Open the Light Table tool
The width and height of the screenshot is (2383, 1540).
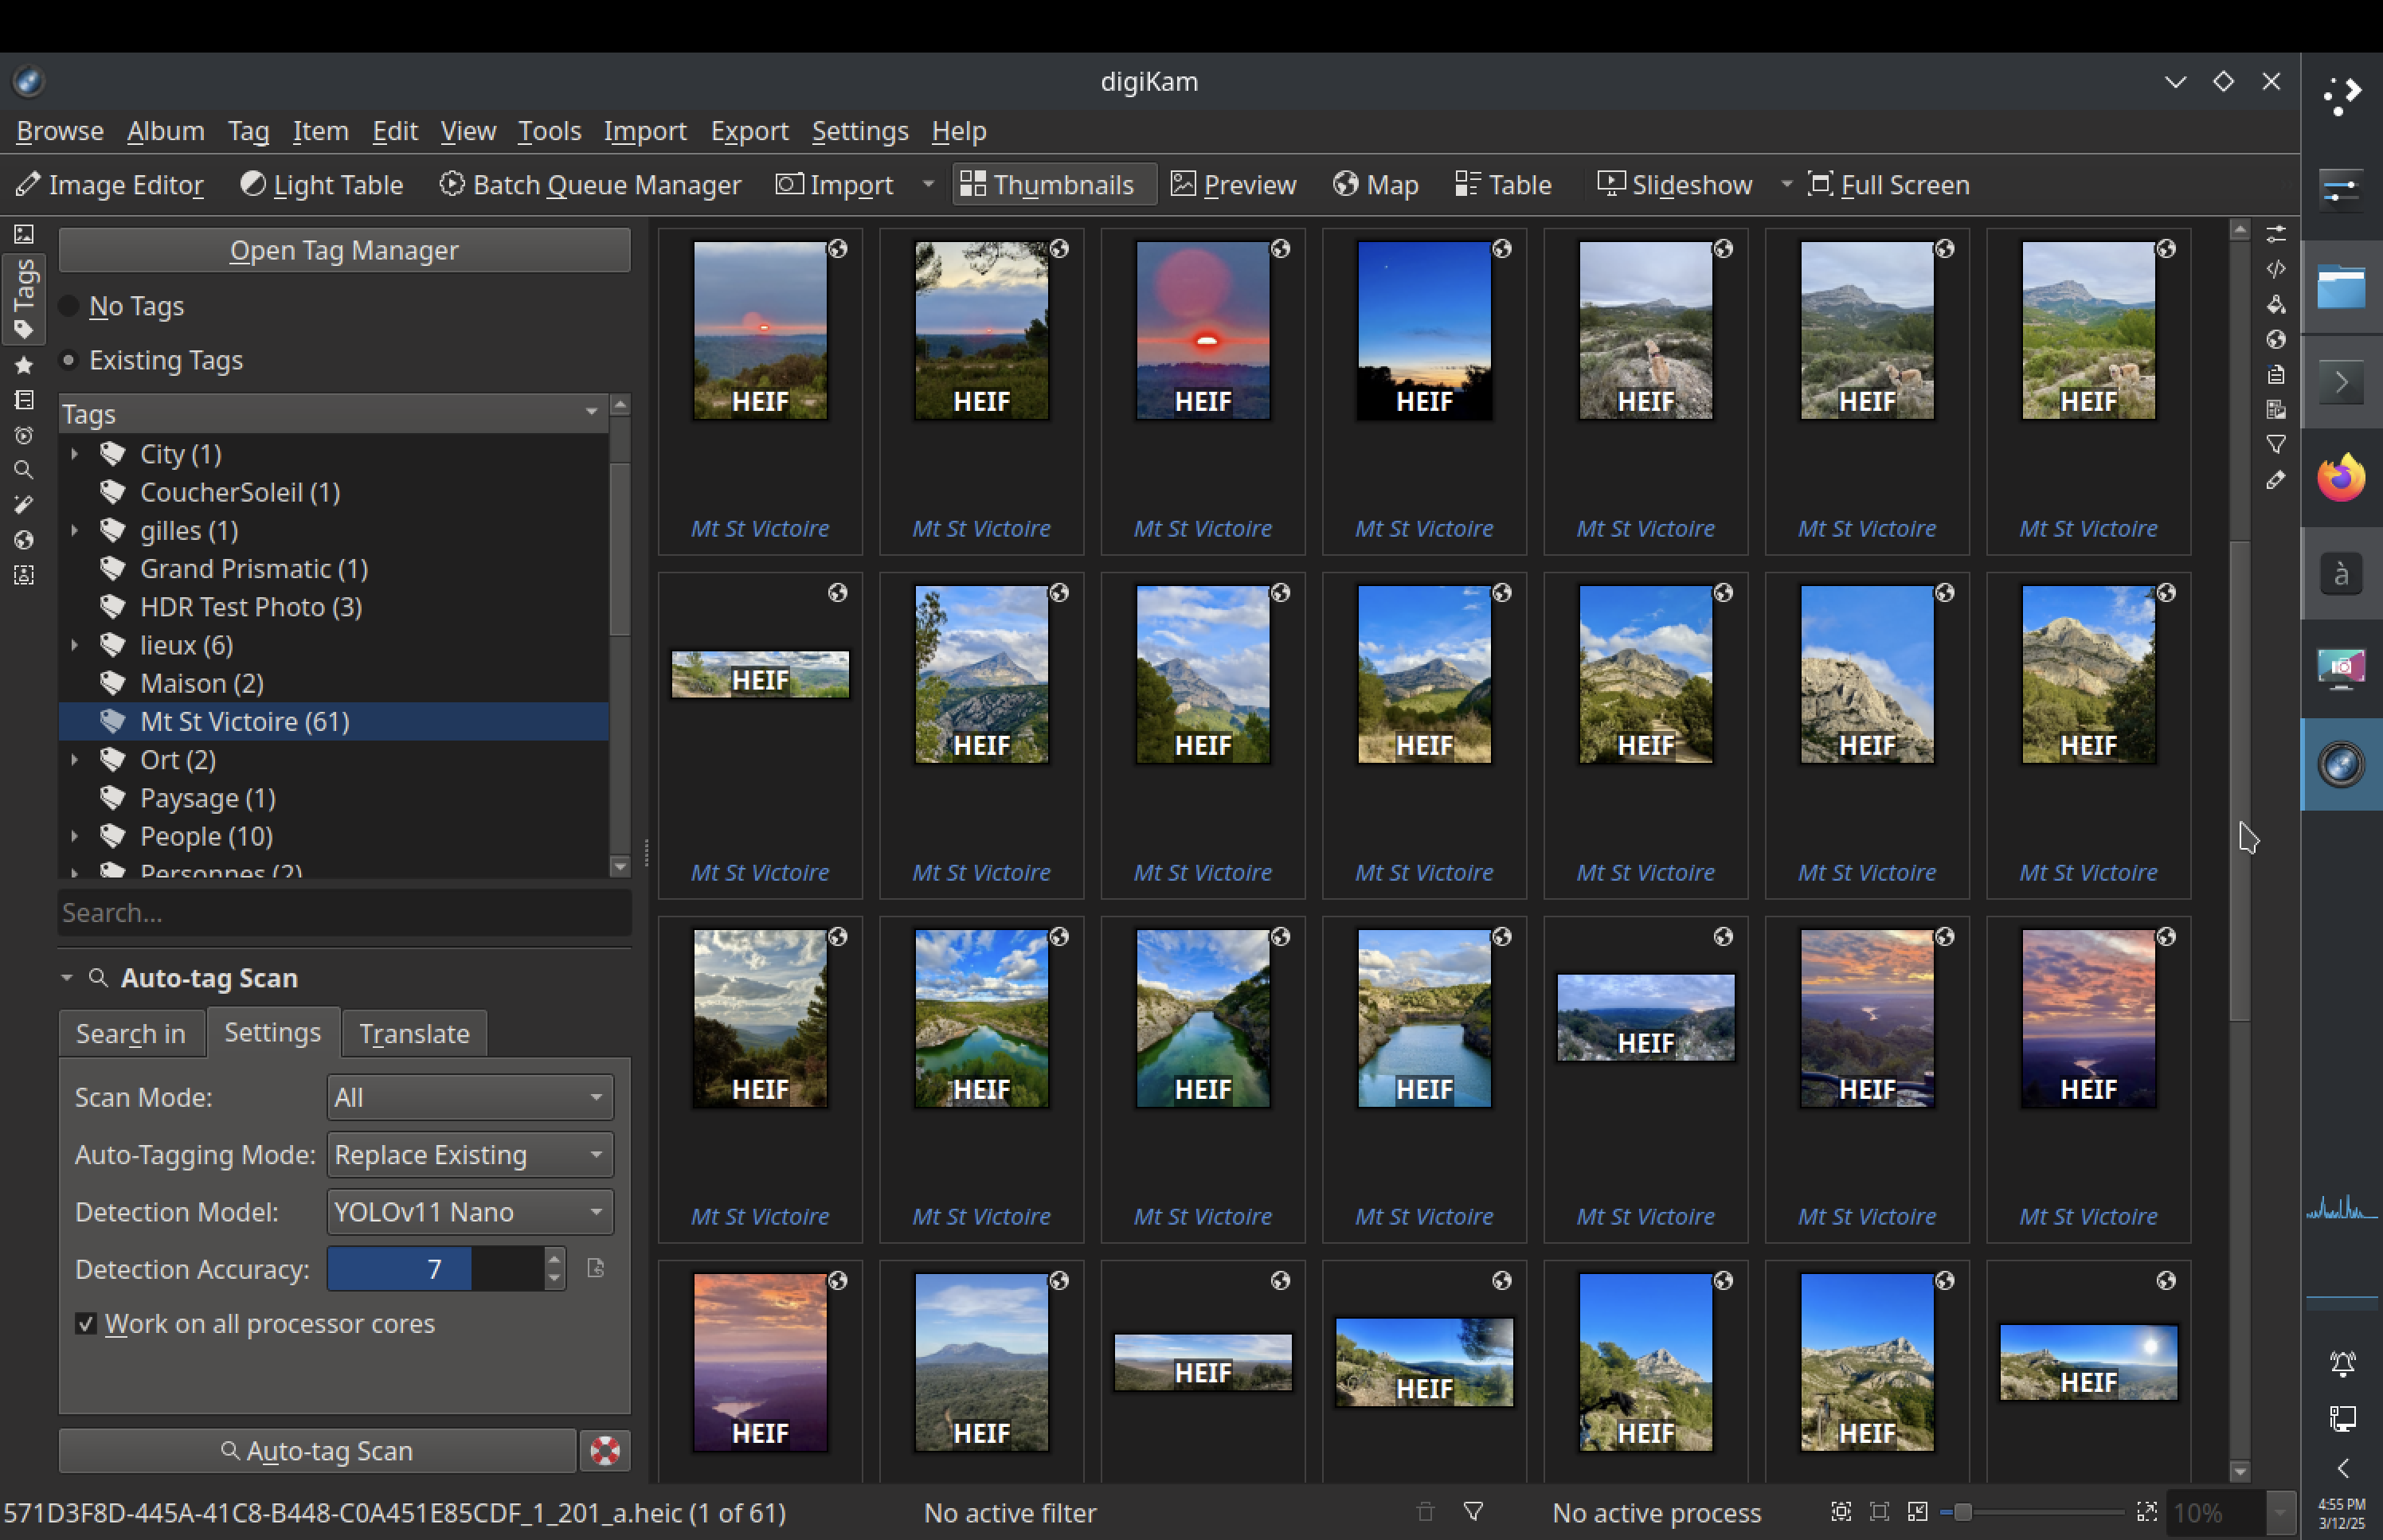(x=322, y=185)
